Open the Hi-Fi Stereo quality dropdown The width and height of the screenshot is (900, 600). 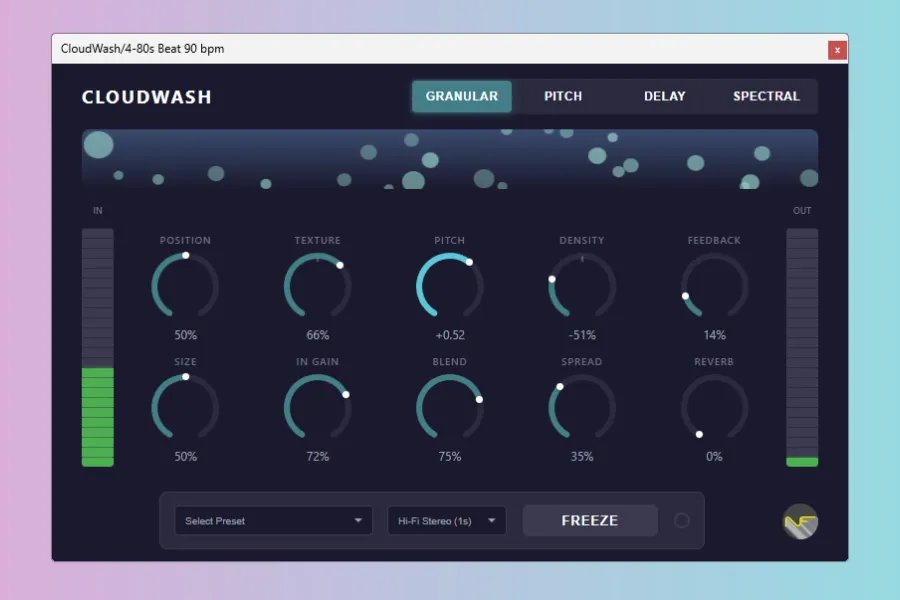446,520
